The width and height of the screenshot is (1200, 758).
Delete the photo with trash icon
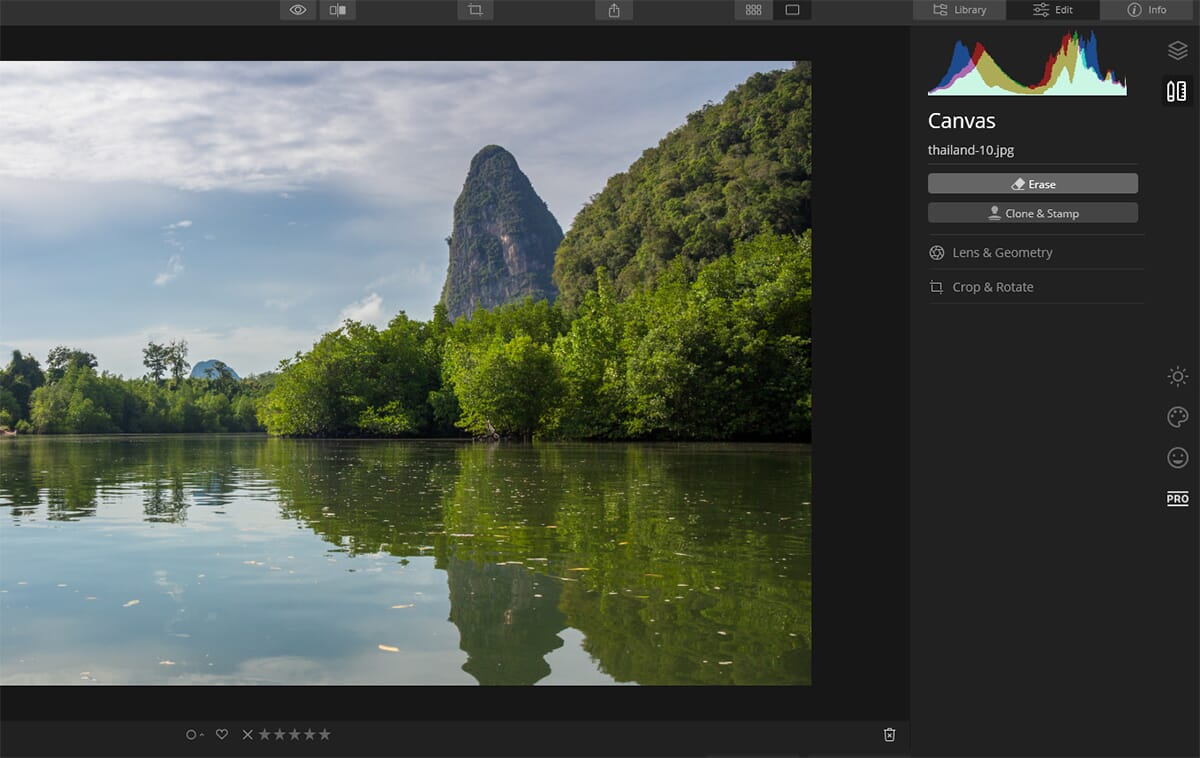click(x=890, y=735)
